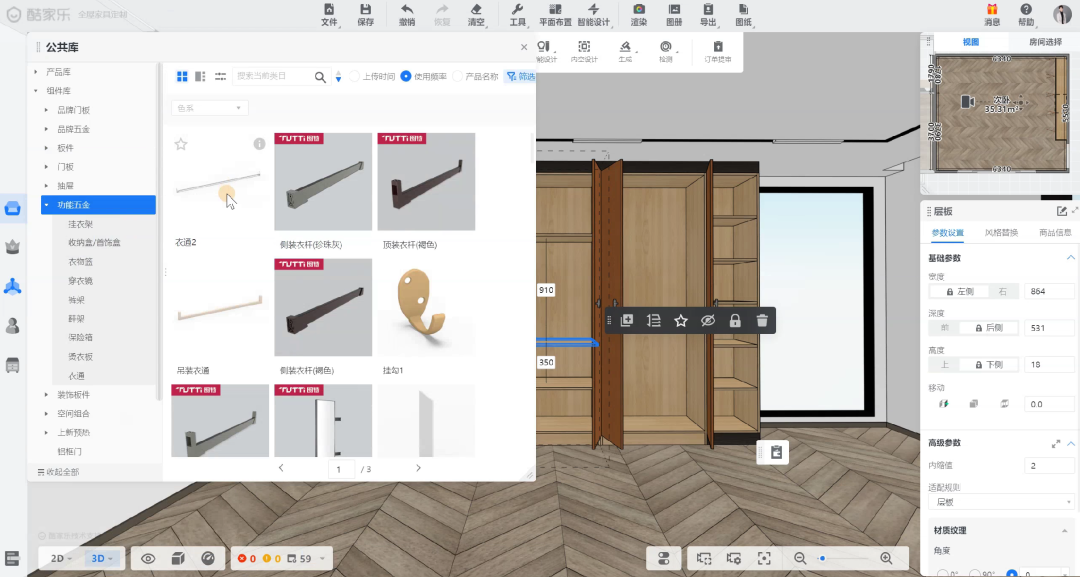Select 左侧 width anchor toggle
The height and width of the screenshot is (577, 1080).
(x=959, y=291)
